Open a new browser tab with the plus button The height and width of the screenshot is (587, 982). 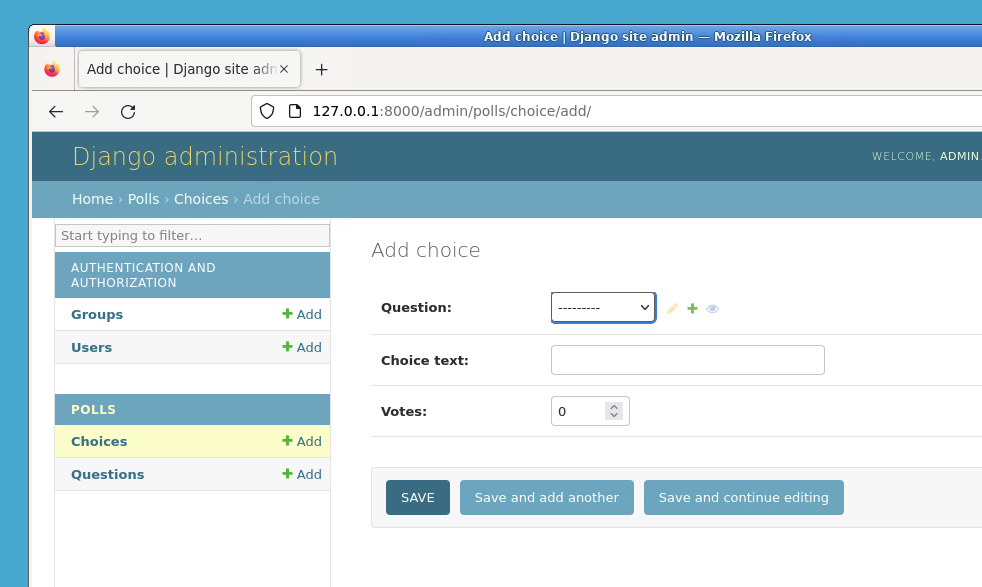pyautogui.click(x=322, y=69)
